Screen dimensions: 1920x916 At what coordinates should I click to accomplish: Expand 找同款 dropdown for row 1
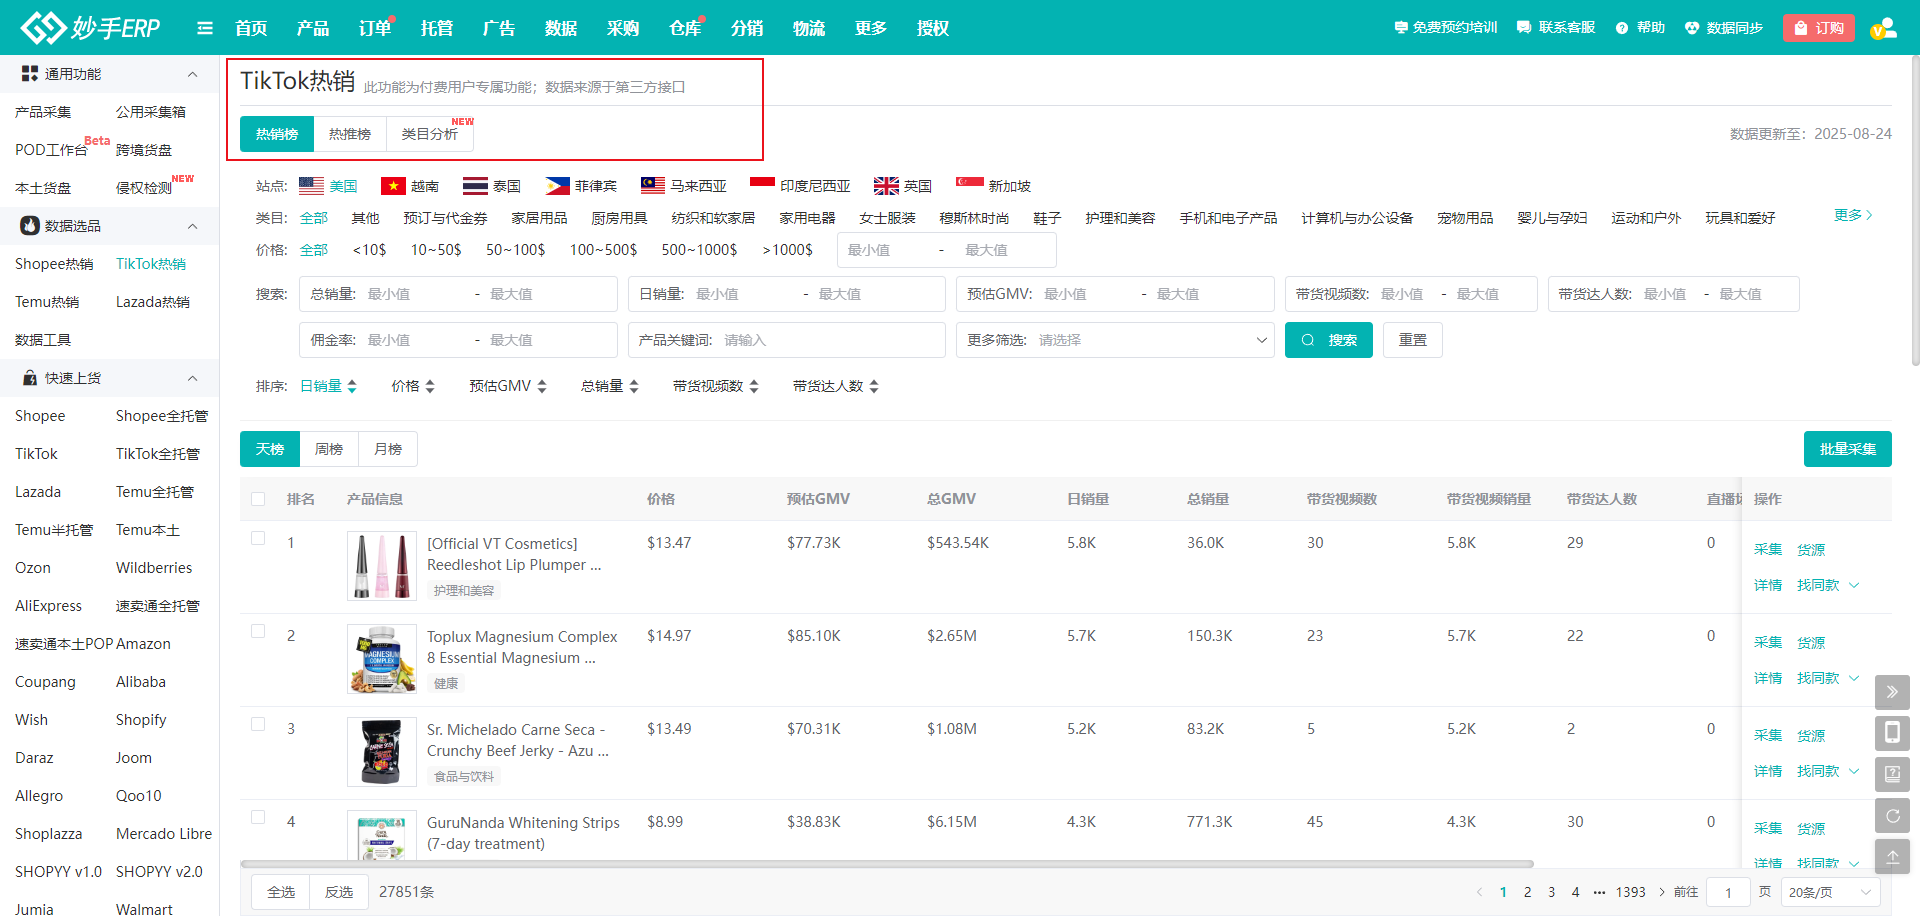click(1828, 585)
